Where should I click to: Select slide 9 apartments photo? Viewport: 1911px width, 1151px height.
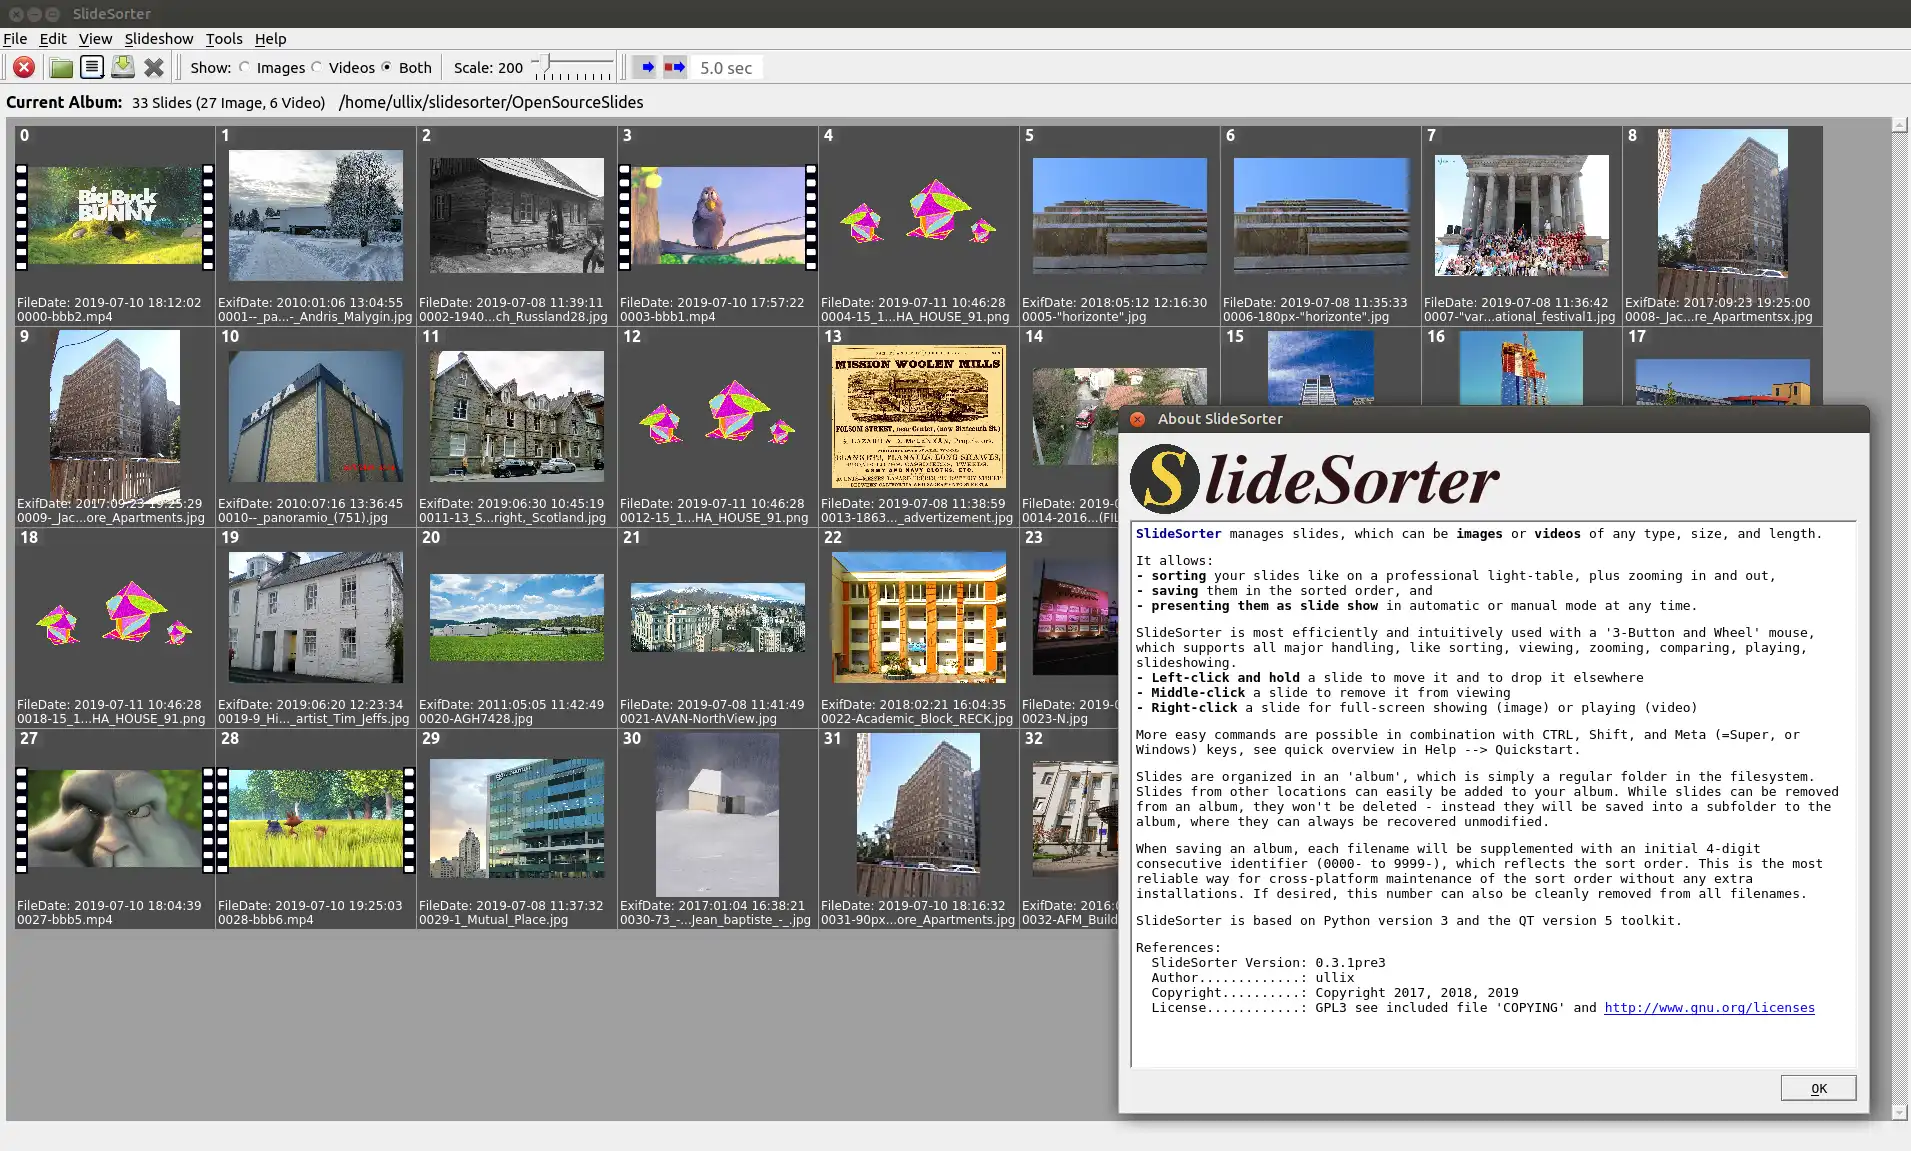(x=115, y=416)
